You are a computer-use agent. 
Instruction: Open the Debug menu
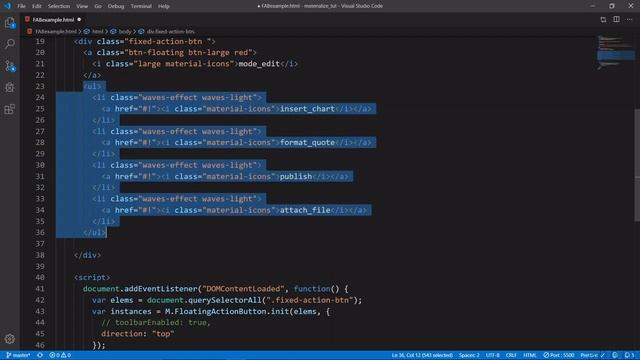pyautogui.click(x=116, y=6)
